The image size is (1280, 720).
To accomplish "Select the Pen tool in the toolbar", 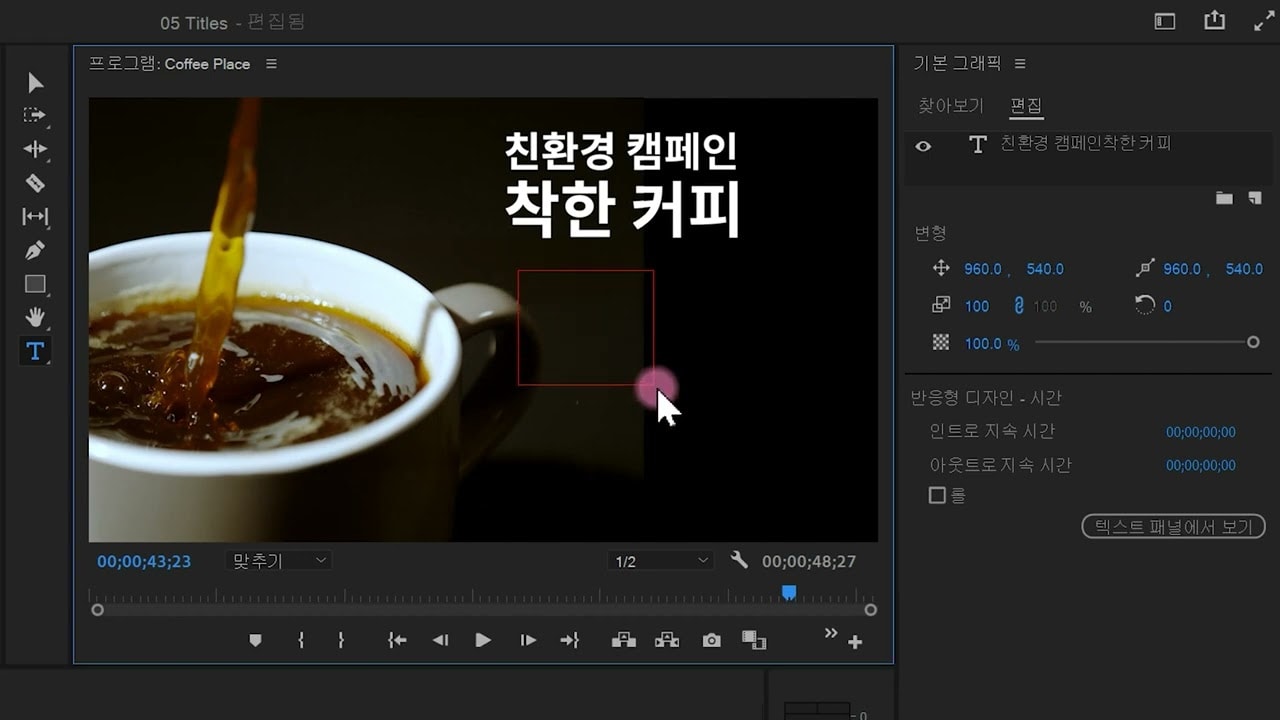I will pyautogui.click(x=34, y=250).
